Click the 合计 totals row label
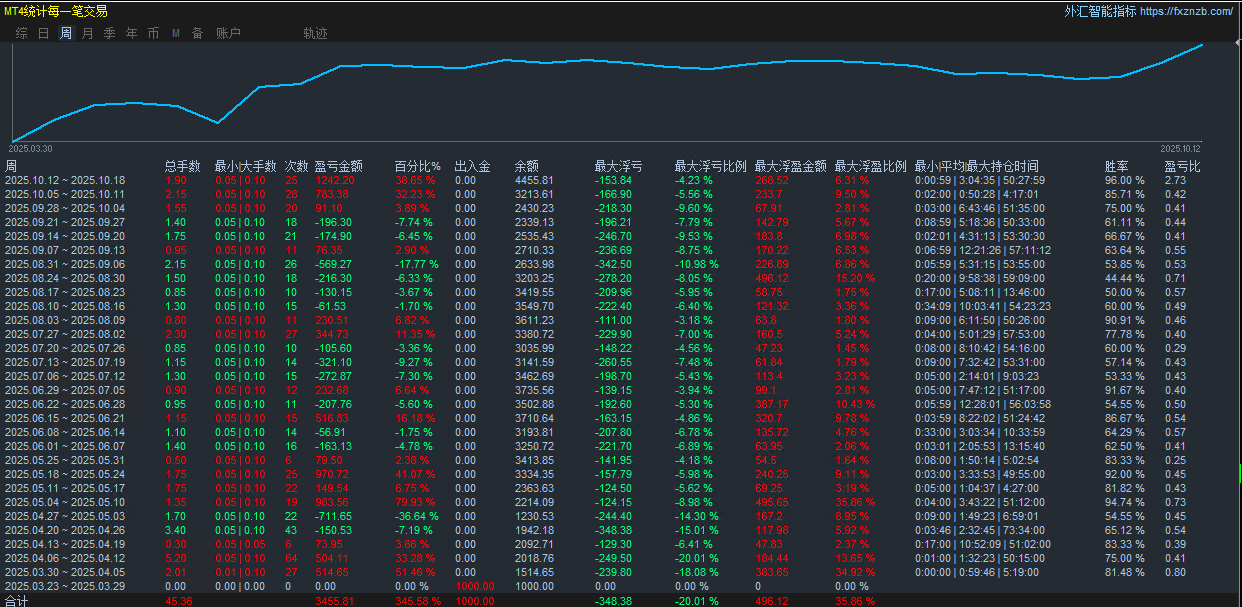Viewport: 1242px width, 607px height. tap(16, 601)
